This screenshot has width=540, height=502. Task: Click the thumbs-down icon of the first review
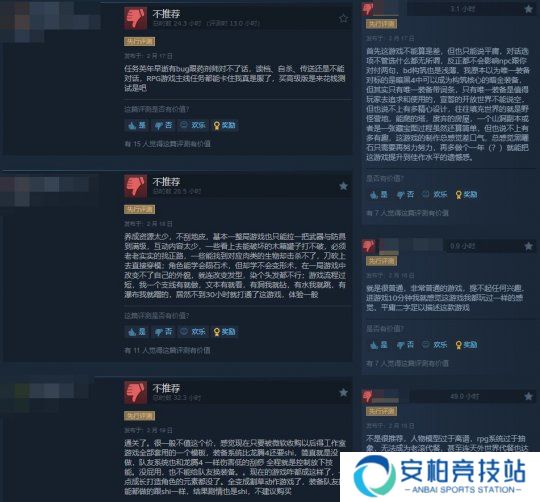[x=135, y=19]
